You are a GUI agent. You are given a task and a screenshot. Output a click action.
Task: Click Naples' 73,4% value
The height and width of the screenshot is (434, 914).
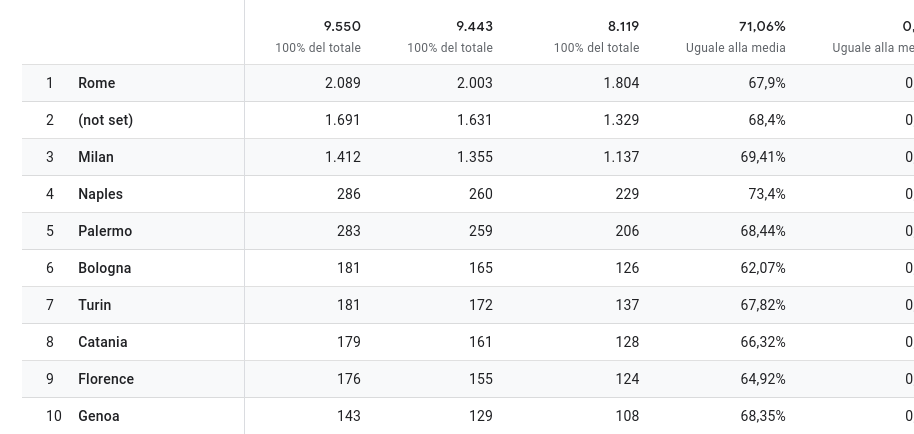coord(767,194)
